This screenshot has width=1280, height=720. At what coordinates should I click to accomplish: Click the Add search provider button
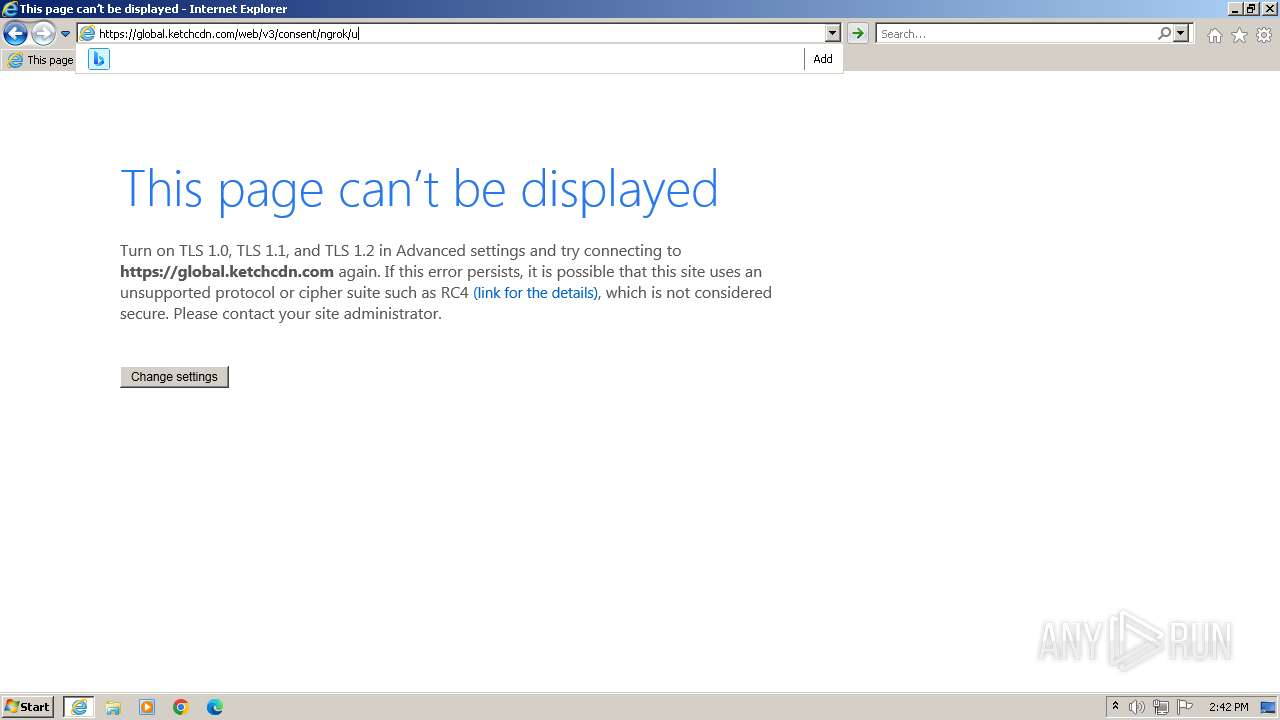823,59
